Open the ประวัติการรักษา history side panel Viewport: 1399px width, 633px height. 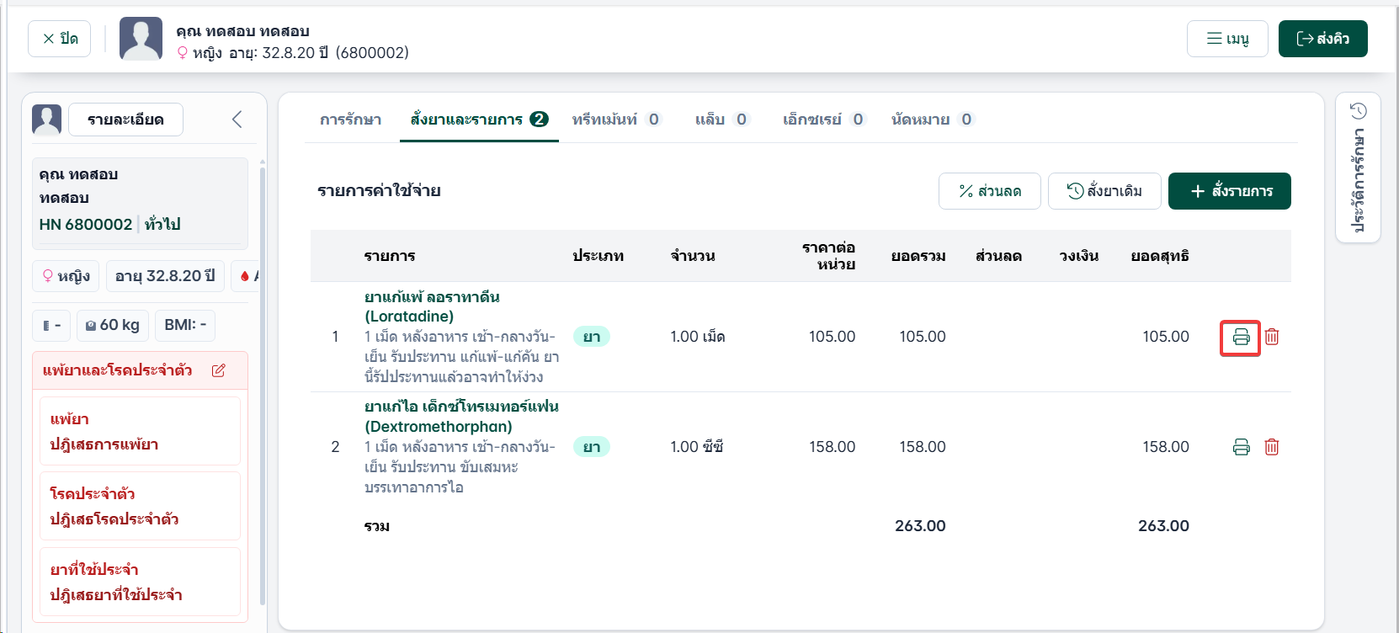pyautogui.click(x=1358, y=167)
